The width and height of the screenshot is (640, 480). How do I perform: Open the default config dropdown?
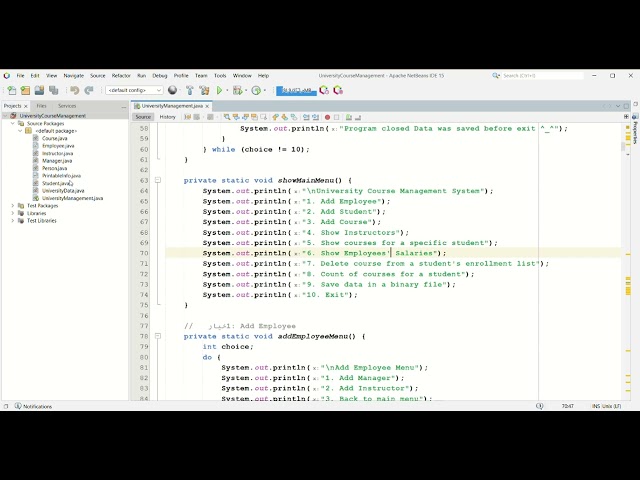point(134,90)
